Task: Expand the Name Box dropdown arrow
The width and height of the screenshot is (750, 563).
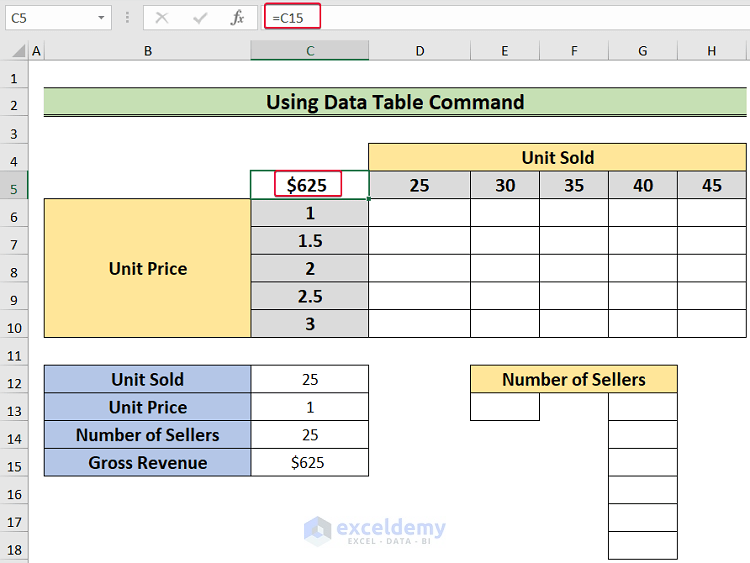Action: coord(102,18)
